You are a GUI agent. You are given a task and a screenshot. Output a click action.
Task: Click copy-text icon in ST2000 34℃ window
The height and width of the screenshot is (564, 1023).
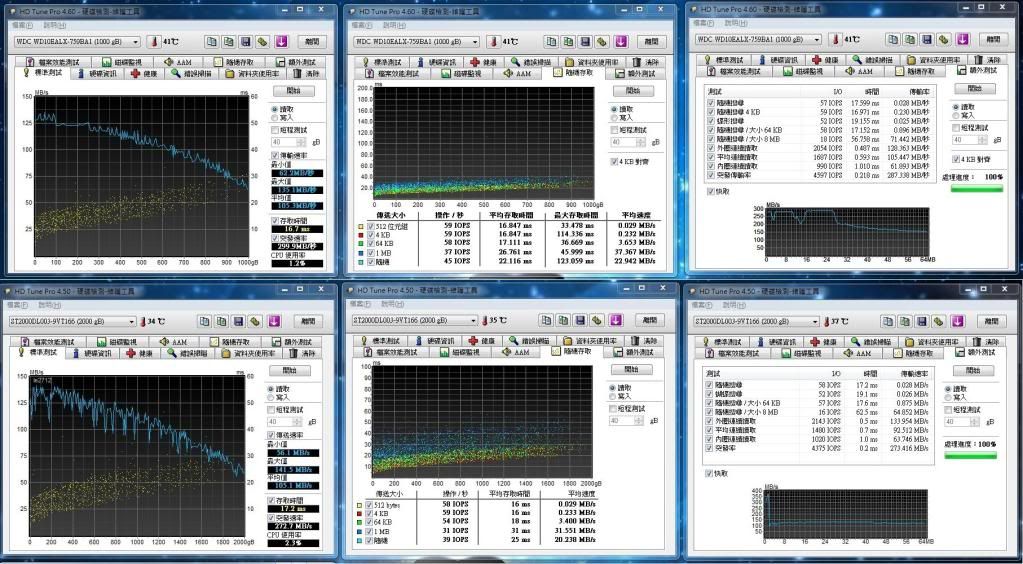pyautogui.click(x=205, y=321)
